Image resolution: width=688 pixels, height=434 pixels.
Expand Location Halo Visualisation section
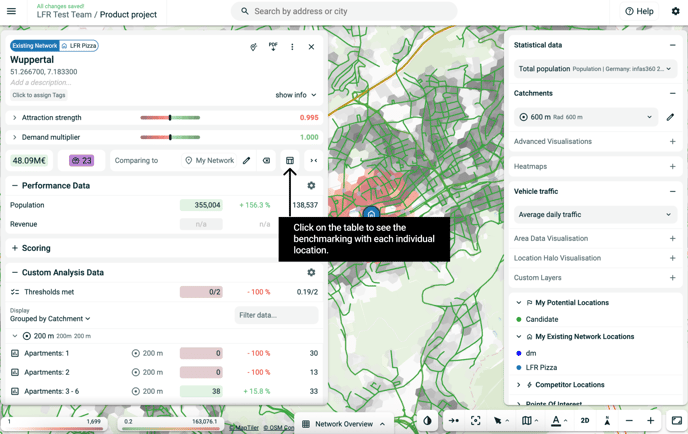coord(672,258)
